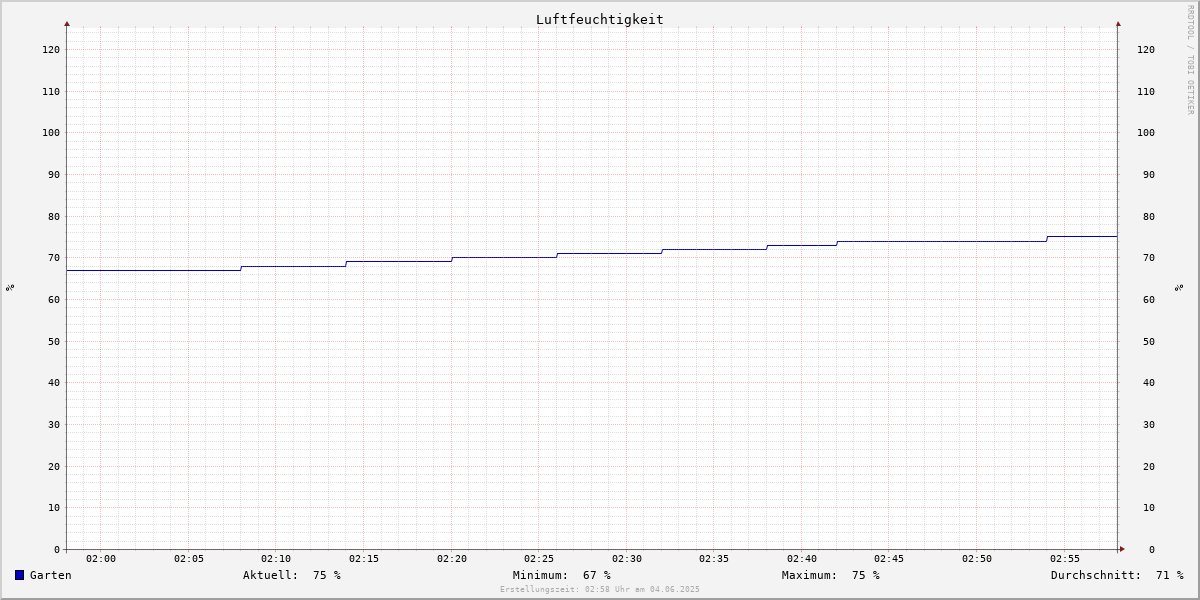This screenshot has width=1200, height=600.
Task: Click the 50 label on left axis
Action: click(54, 342)
